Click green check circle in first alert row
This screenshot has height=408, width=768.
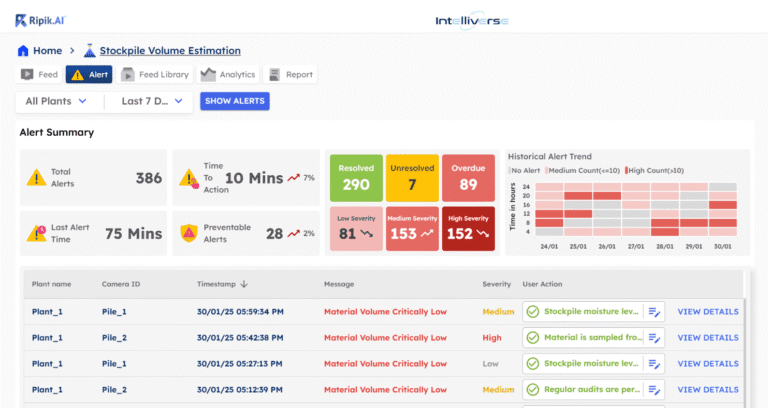coord(533,312)
